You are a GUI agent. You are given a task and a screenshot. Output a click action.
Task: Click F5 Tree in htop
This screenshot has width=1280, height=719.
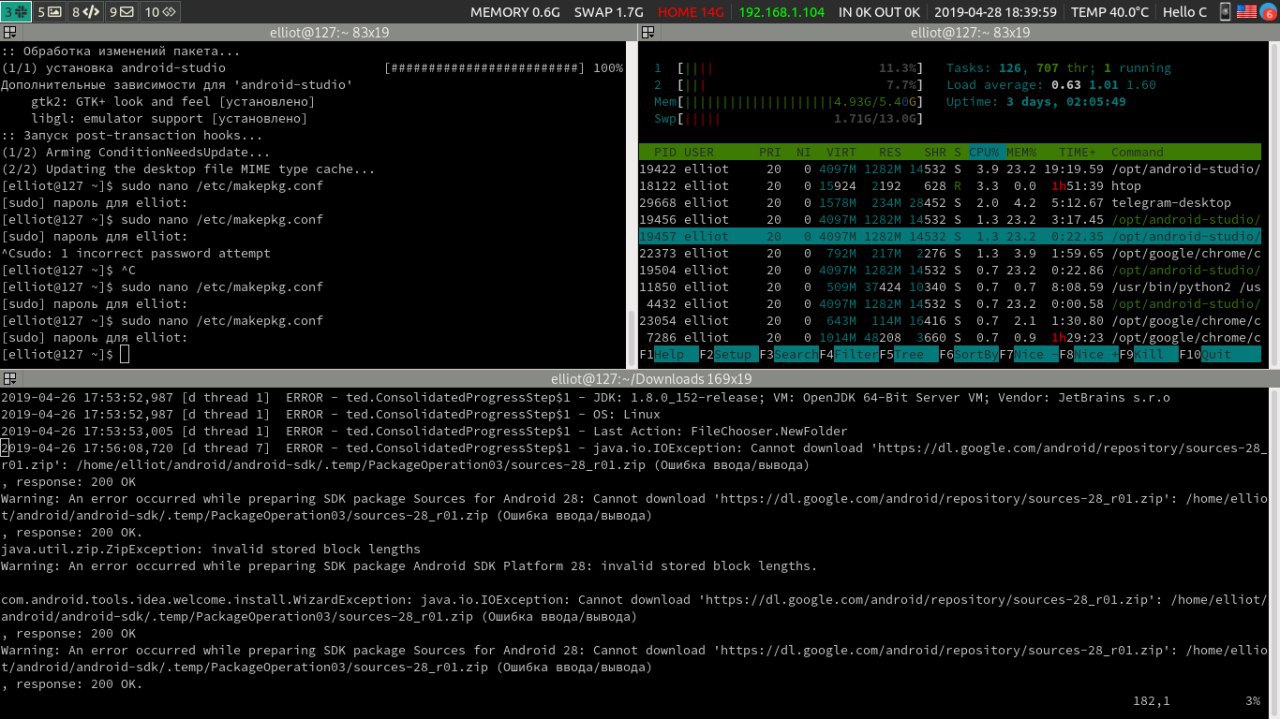[x=909, y=354]
